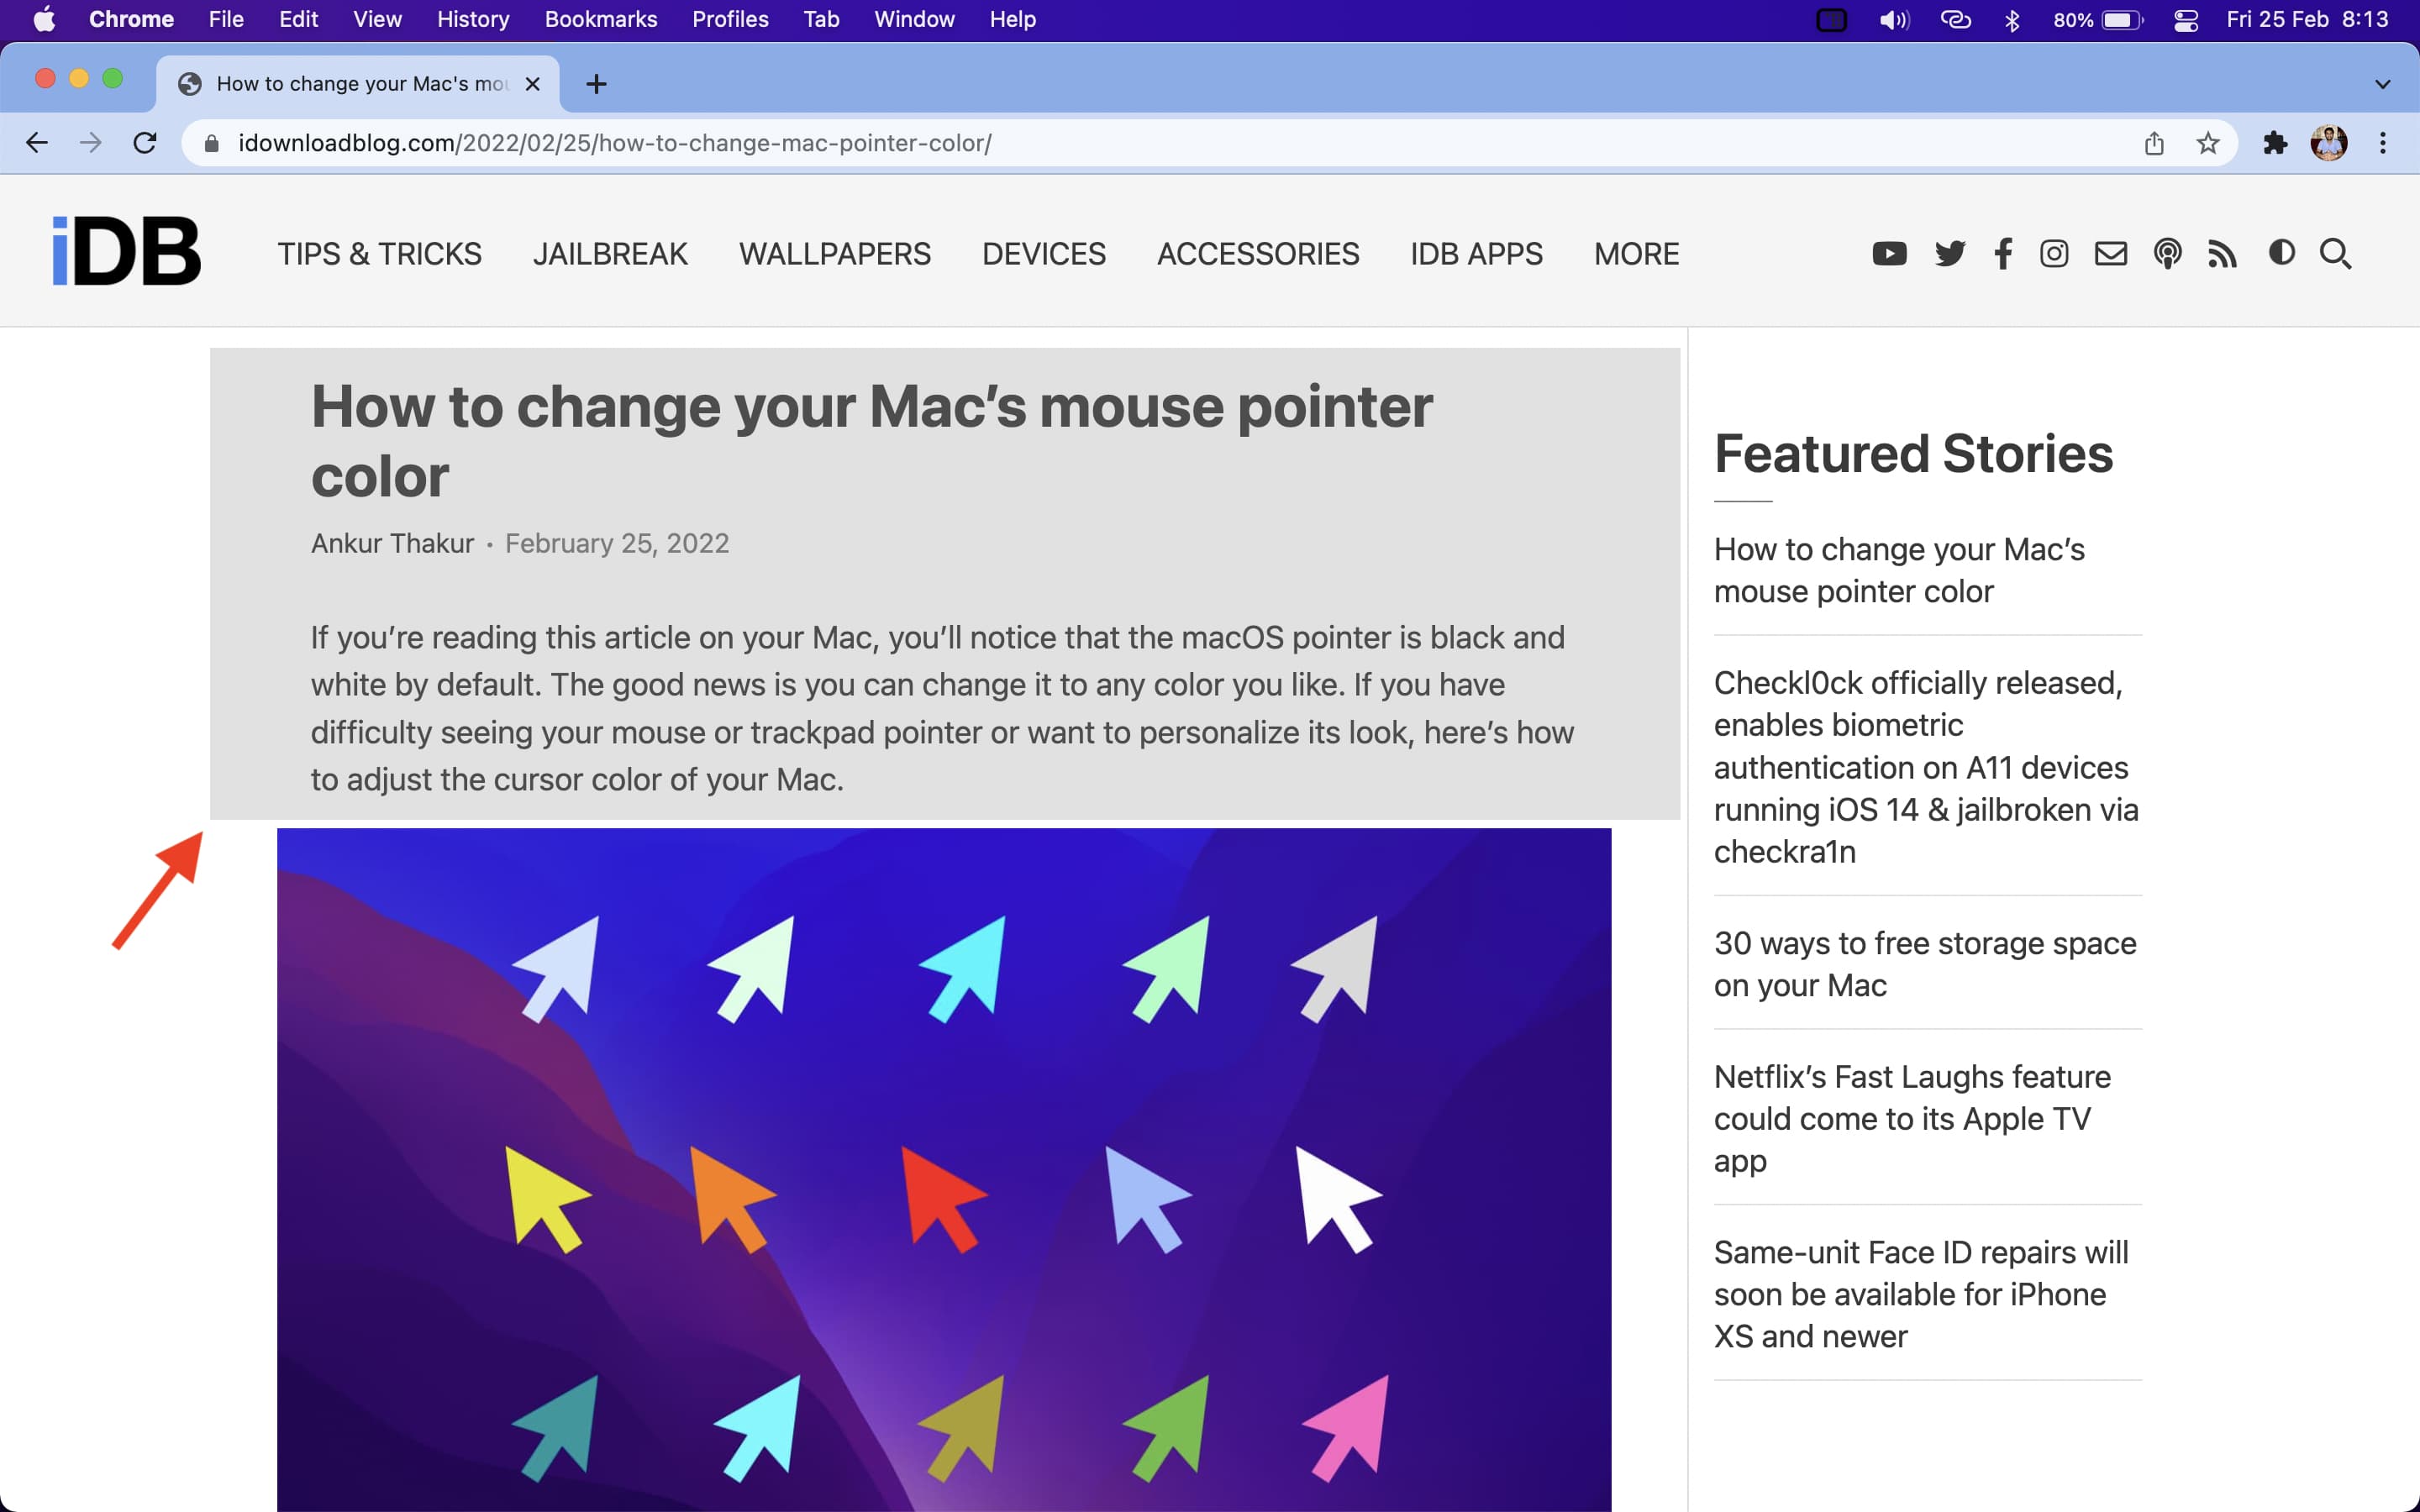Image resolution: width=2420 pixels, height=1512 pixels.
Task: Open 30 ways to free storage story
Action: (1925, 964)
